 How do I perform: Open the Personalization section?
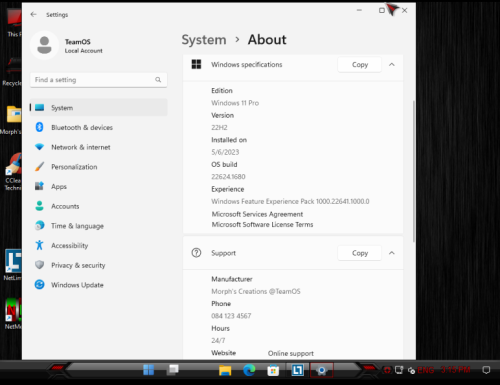click(x=98, y=167)
